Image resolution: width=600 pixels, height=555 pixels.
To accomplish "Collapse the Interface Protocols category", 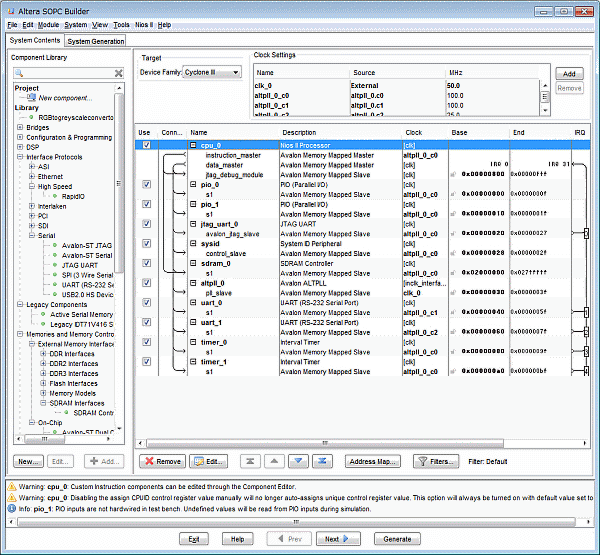I will 20,157.
